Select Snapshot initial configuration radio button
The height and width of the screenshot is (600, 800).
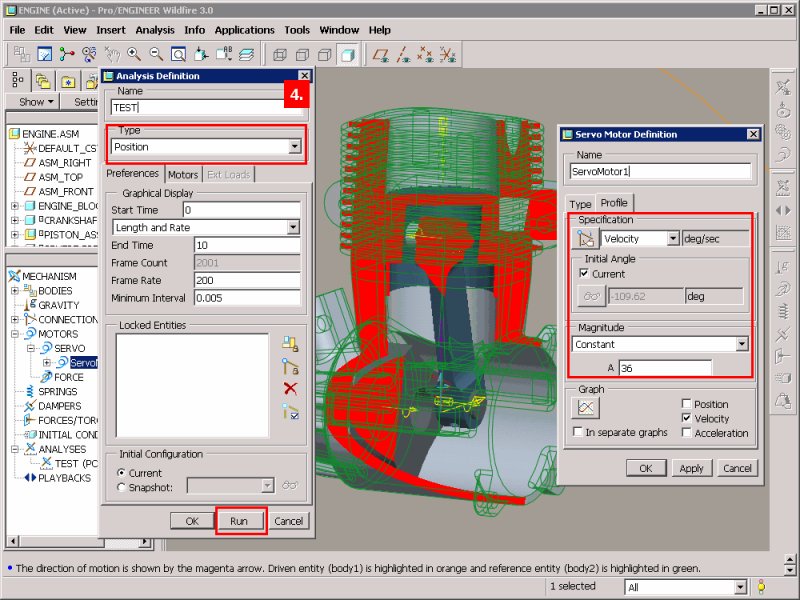[x=121, y=487]
